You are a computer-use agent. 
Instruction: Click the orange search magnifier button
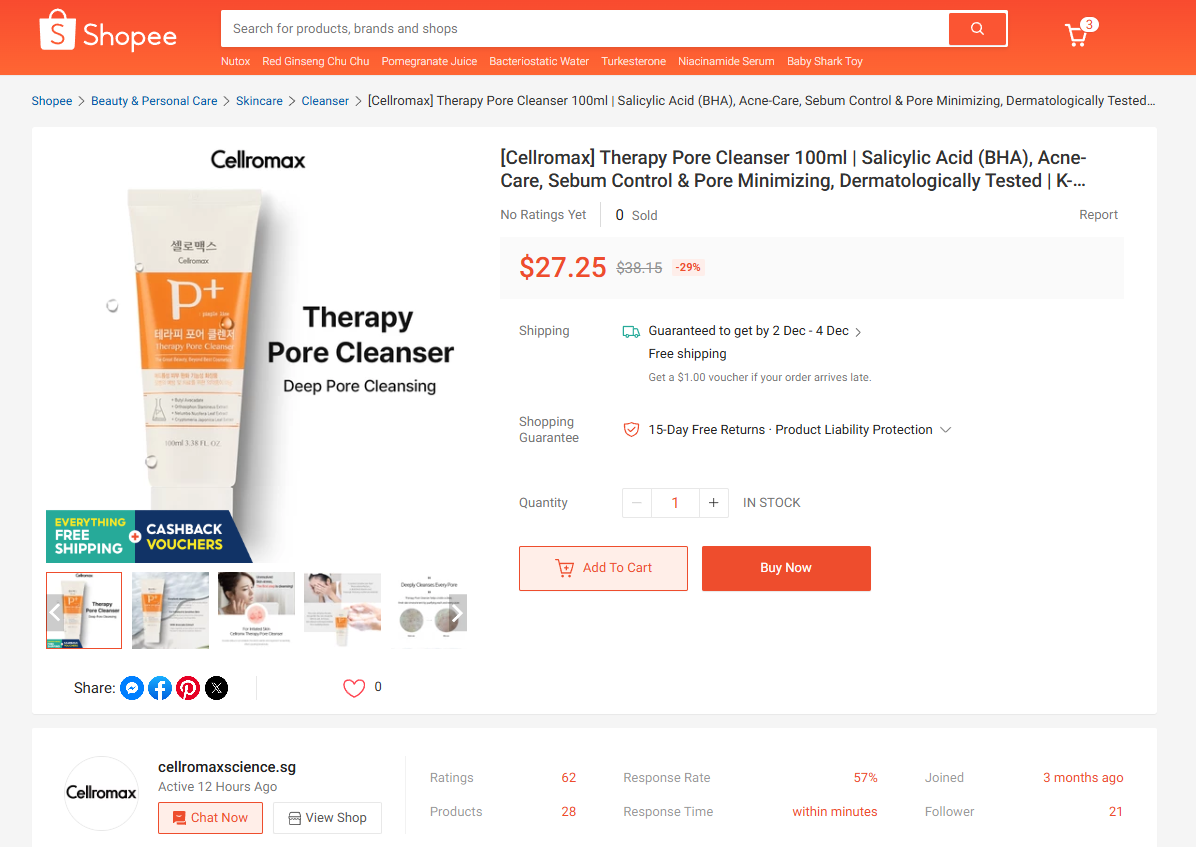[x=977, y=29]
